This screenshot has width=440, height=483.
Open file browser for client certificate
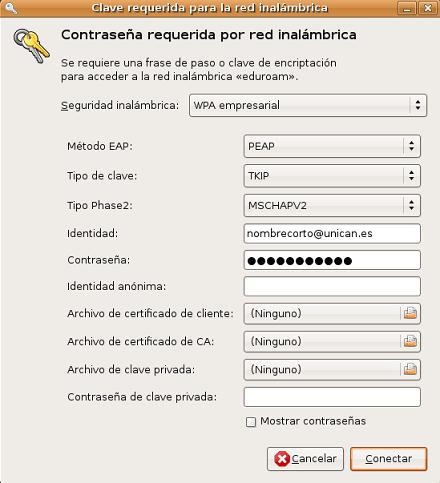point(410,313)
